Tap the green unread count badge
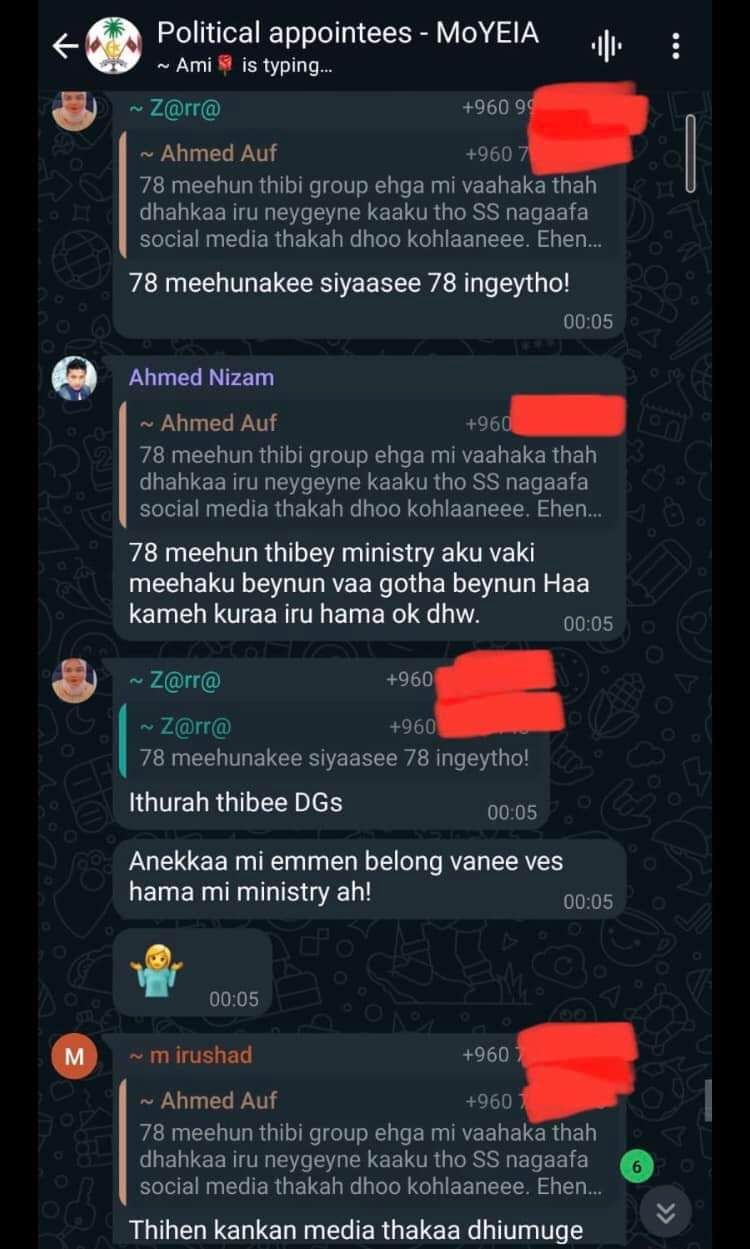Viewport: 750px width, 1249px height. click(637, 1166)
